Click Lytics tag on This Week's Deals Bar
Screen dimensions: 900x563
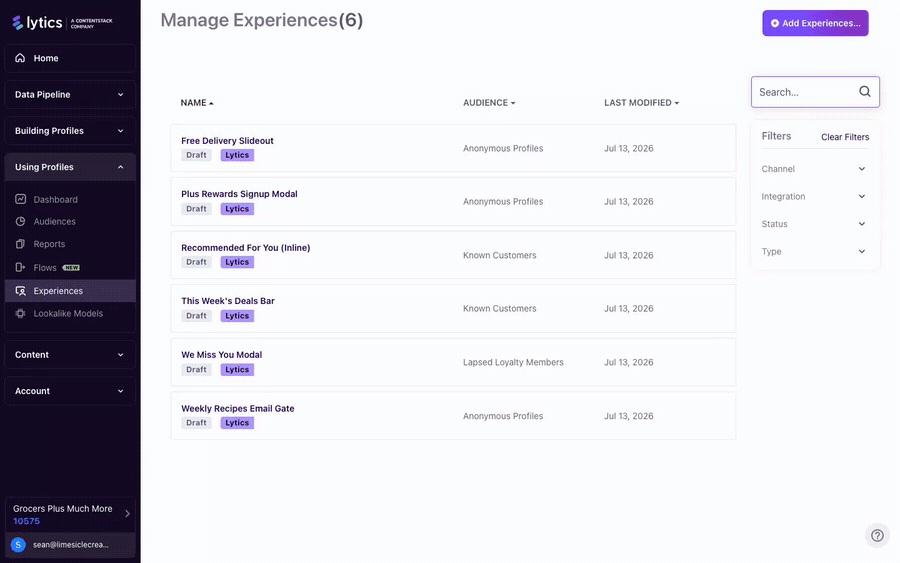[237, 316]
